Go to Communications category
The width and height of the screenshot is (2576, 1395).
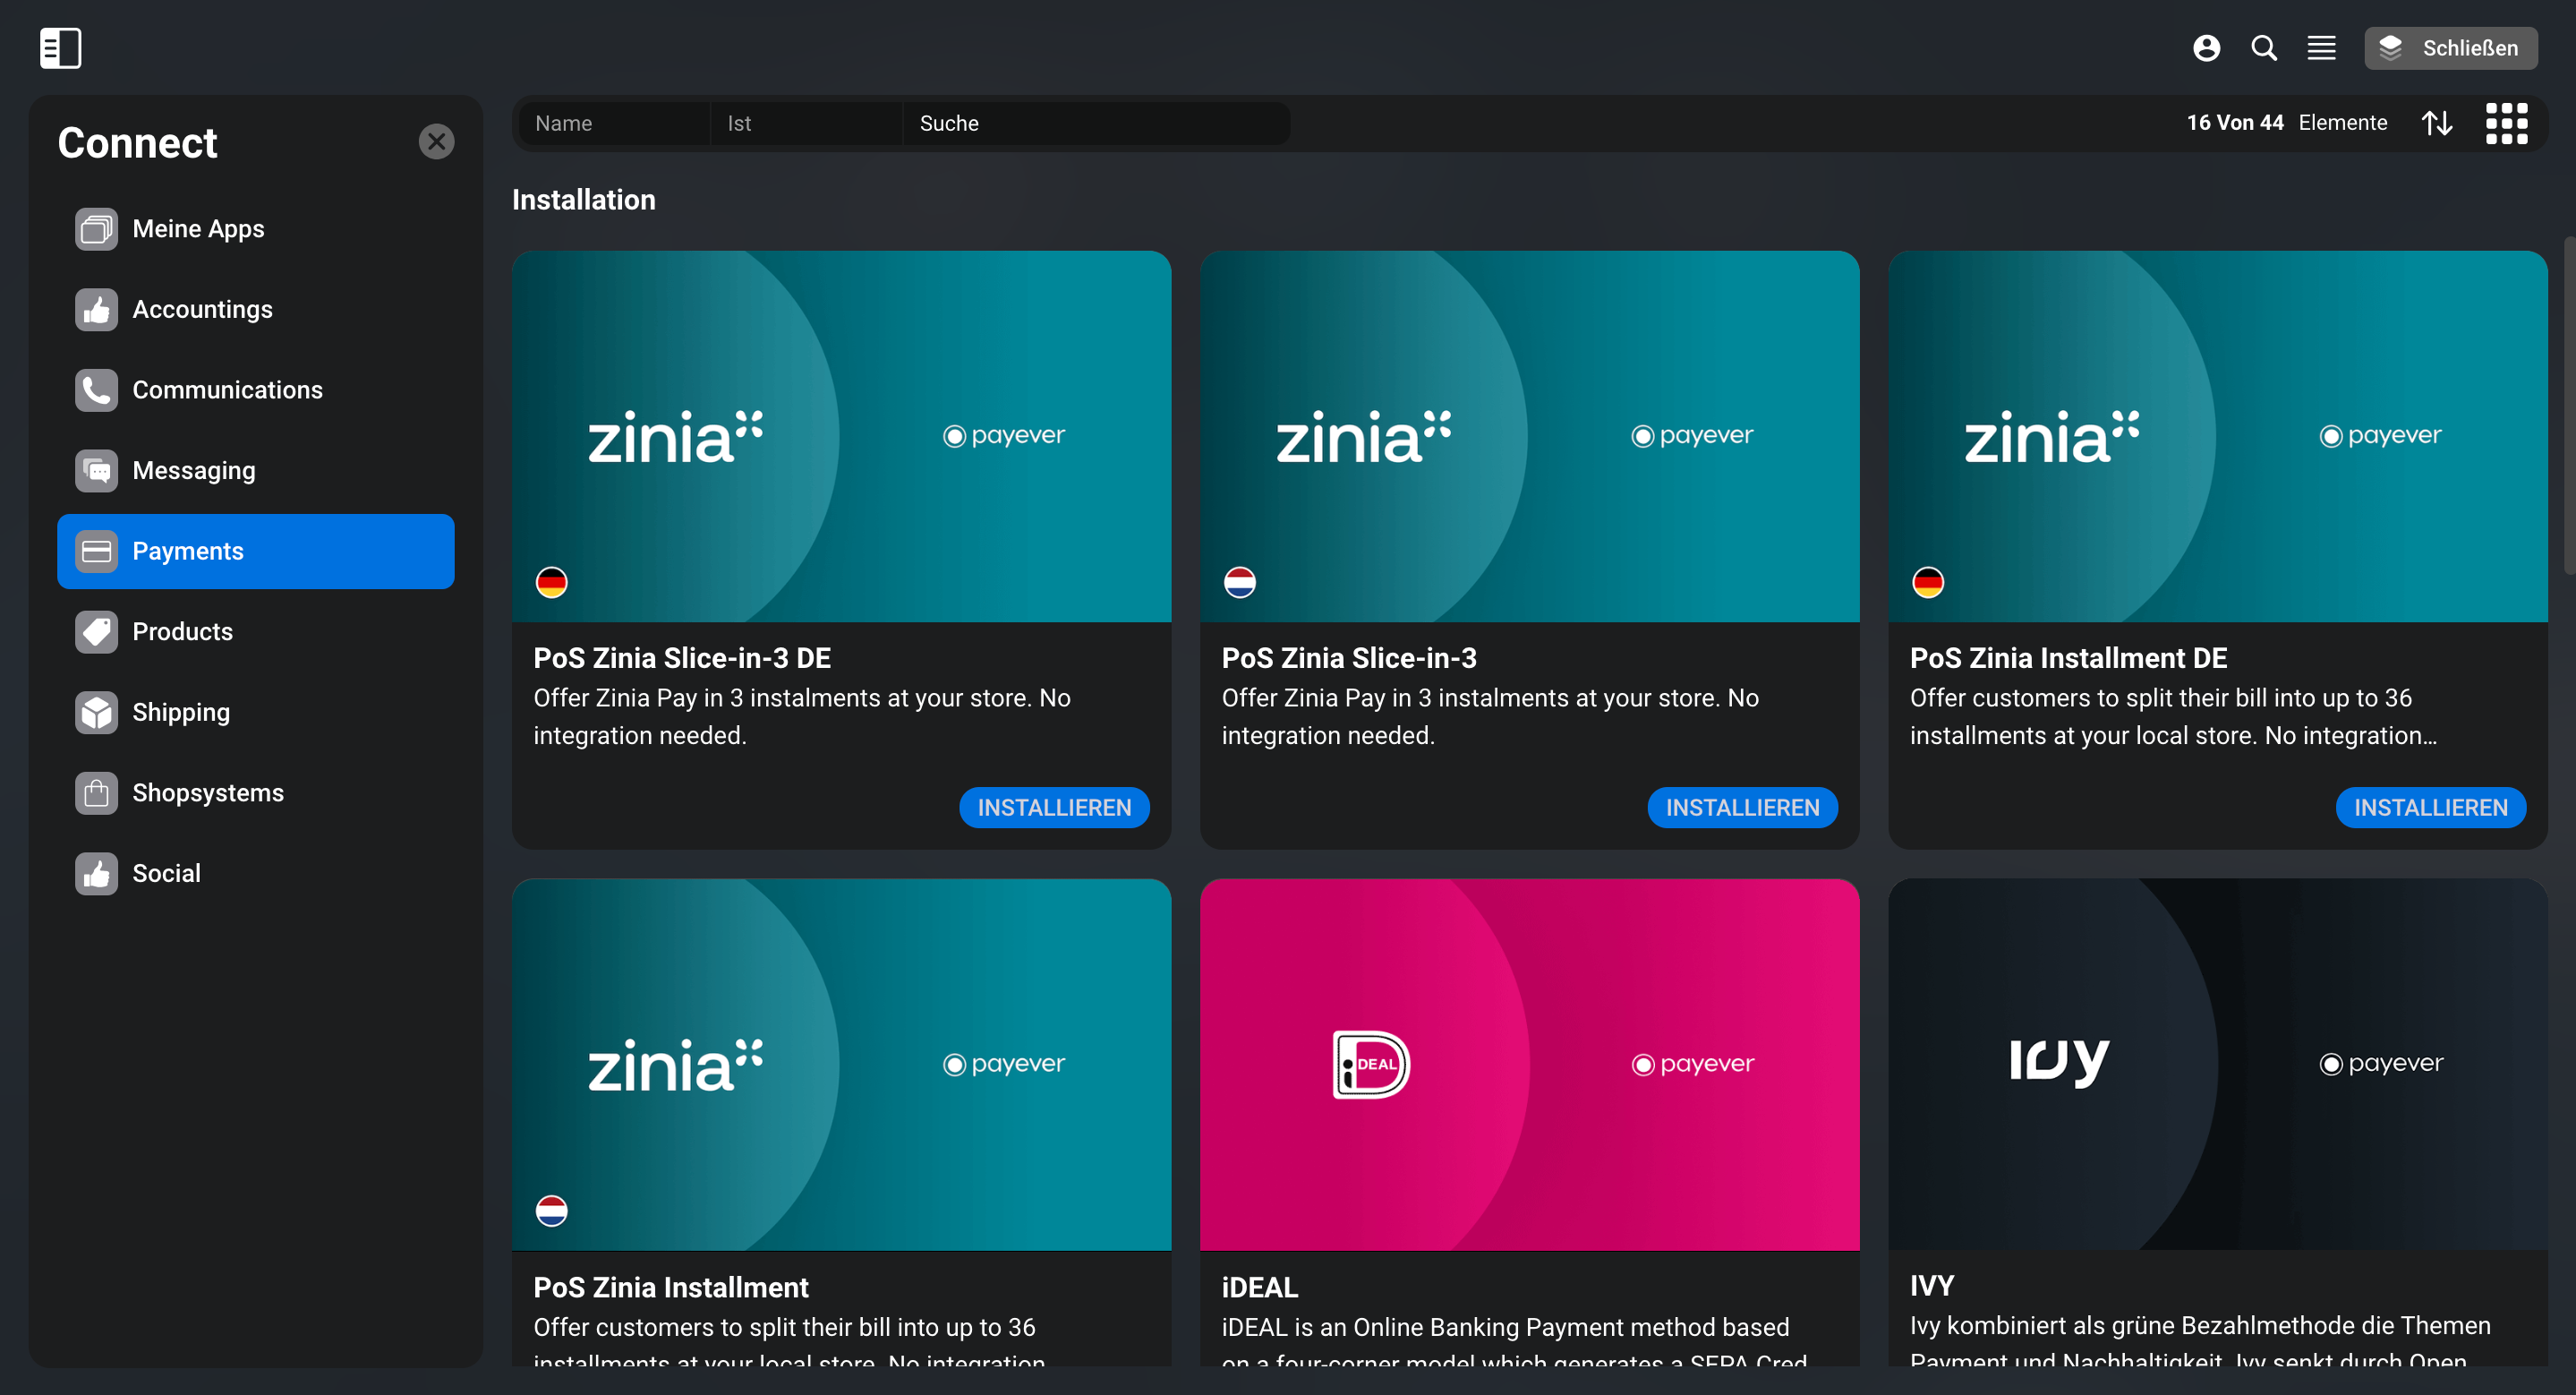click(x=256, y=390)
